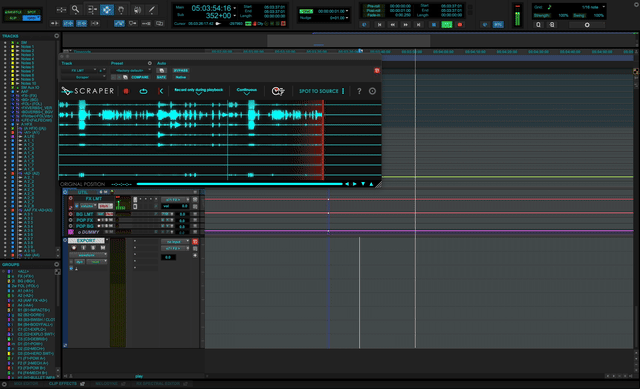Toggle the automation SAFE button
The width and height of the screenshot is (640, 389).
[x=162, y=77]
